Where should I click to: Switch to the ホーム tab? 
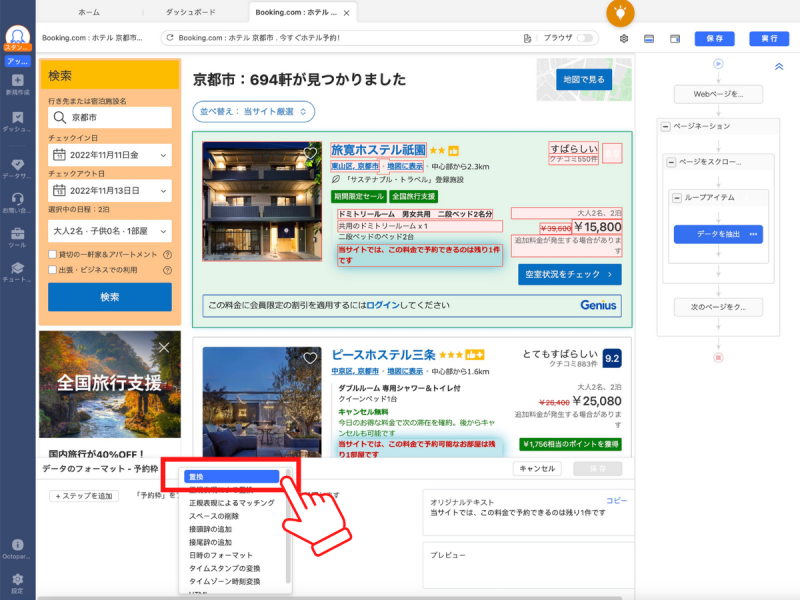[x=89, y=12]
